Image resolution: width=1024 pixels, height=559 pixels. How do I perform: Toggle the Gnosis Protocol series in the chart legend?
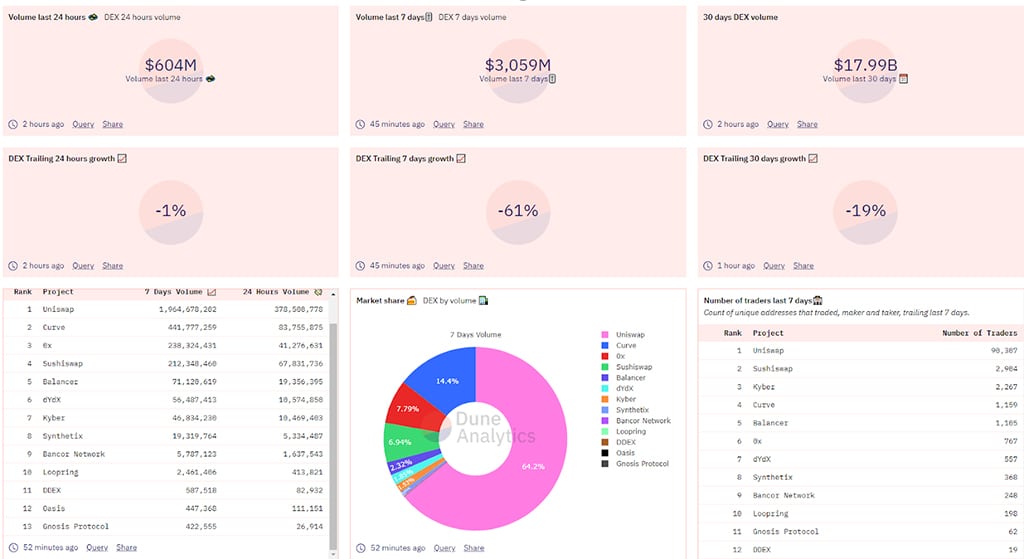coord(635,464)
